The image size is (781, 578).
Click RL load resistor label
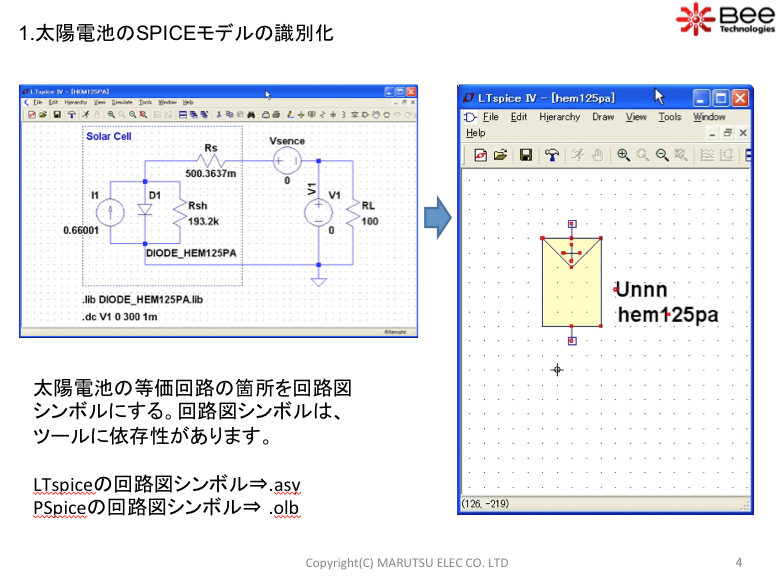coord(368,205)
